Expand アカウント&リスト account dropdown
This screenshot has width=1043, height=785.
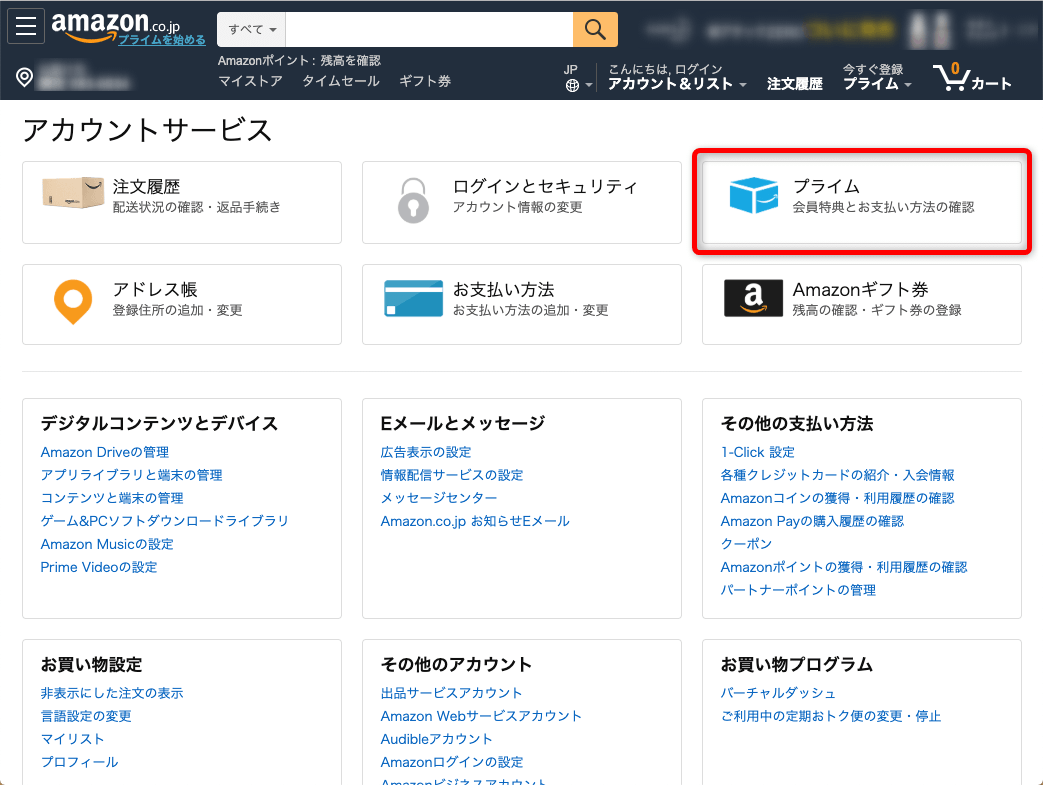677,84
